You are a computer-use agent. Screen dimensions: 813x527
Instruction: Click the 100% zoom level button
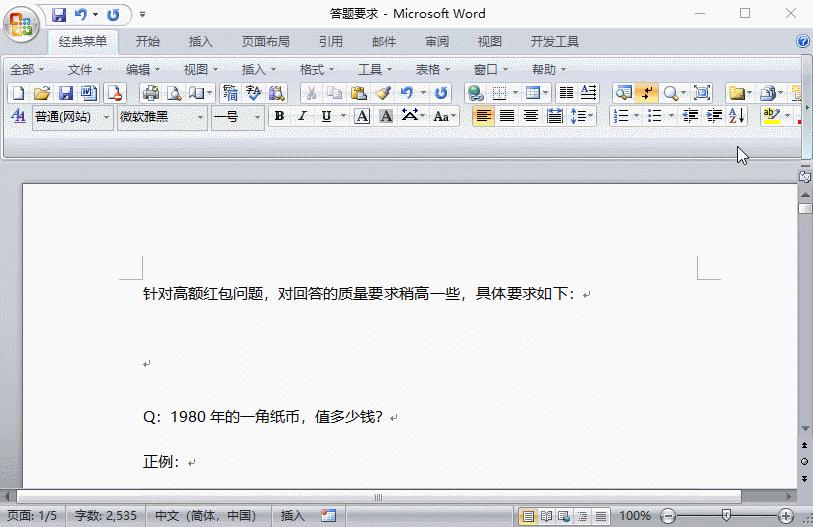point(635,516)
